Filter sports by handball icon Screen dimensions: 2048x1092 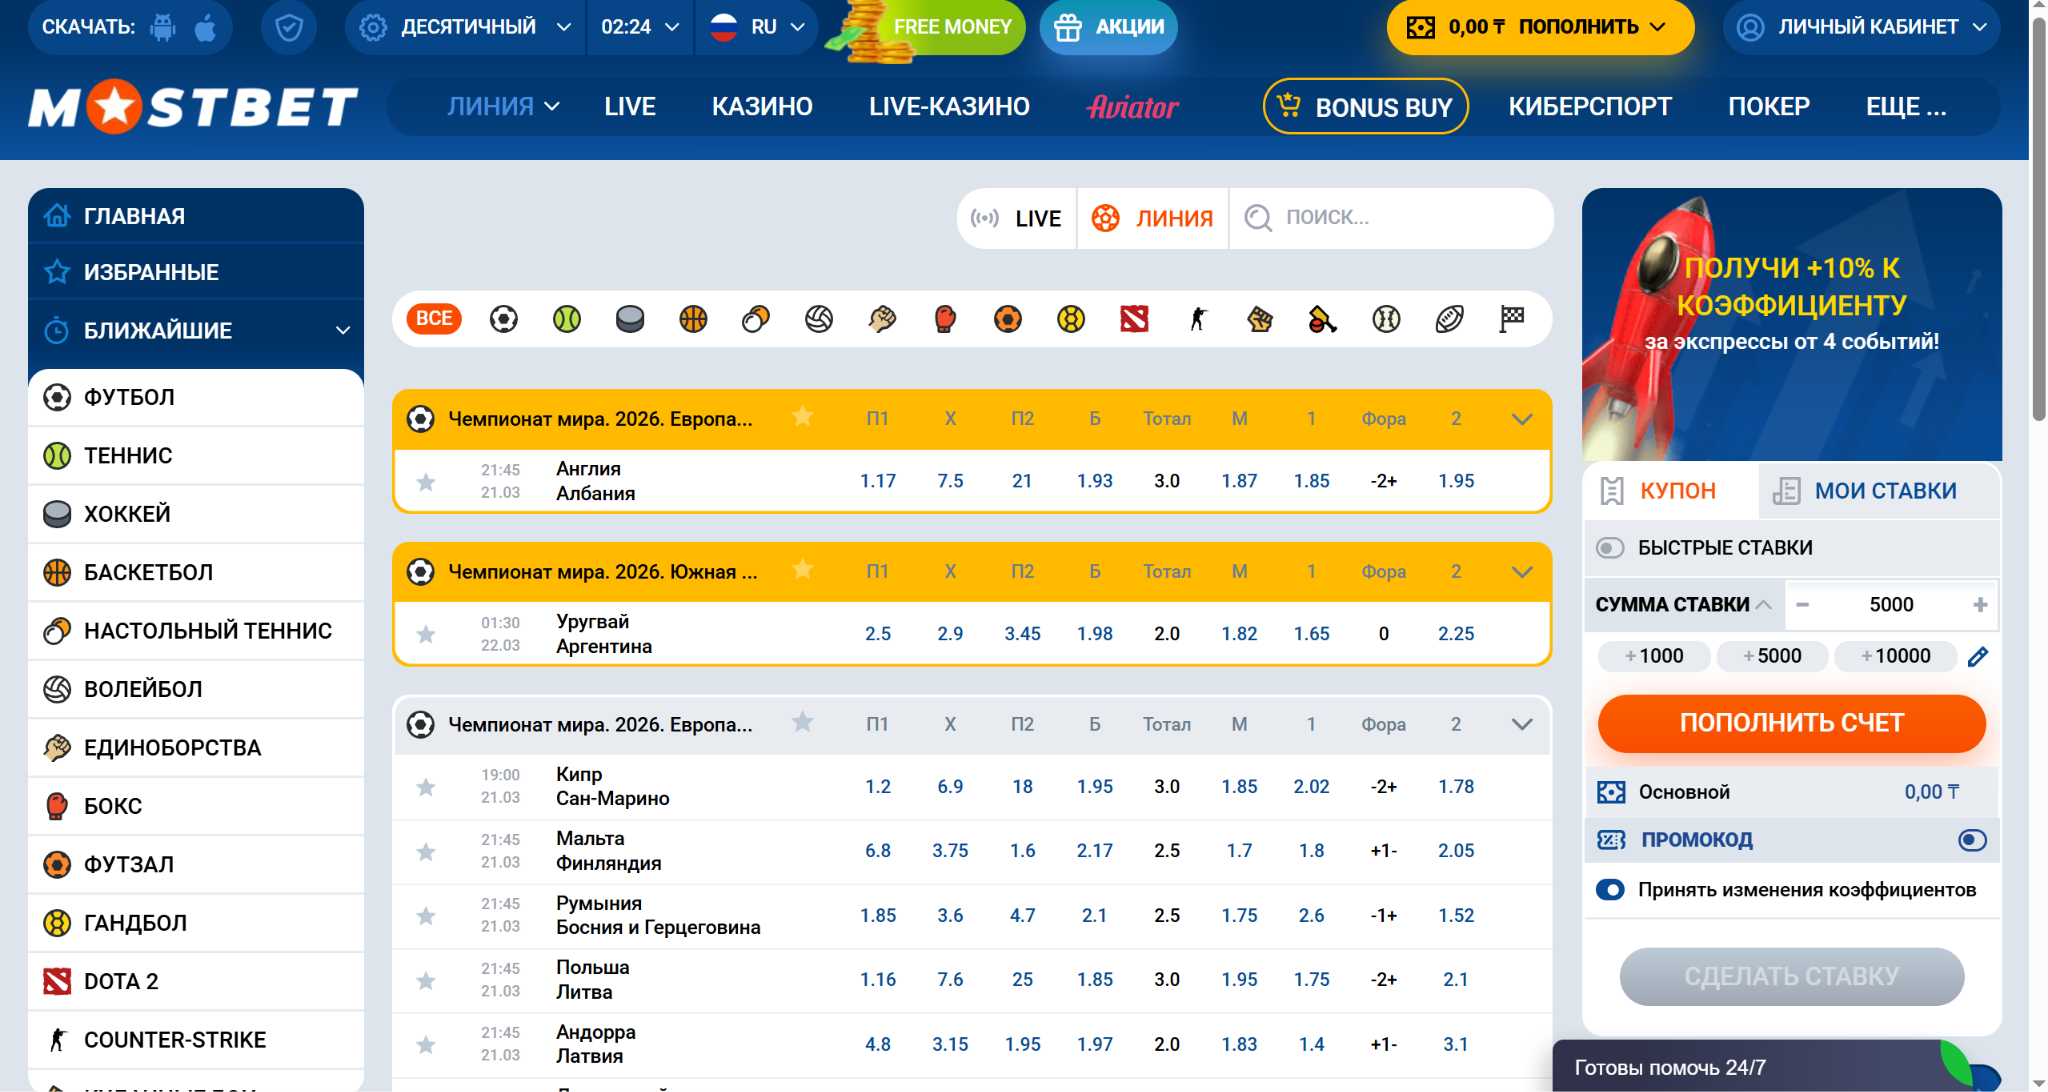coord(1071,319)
